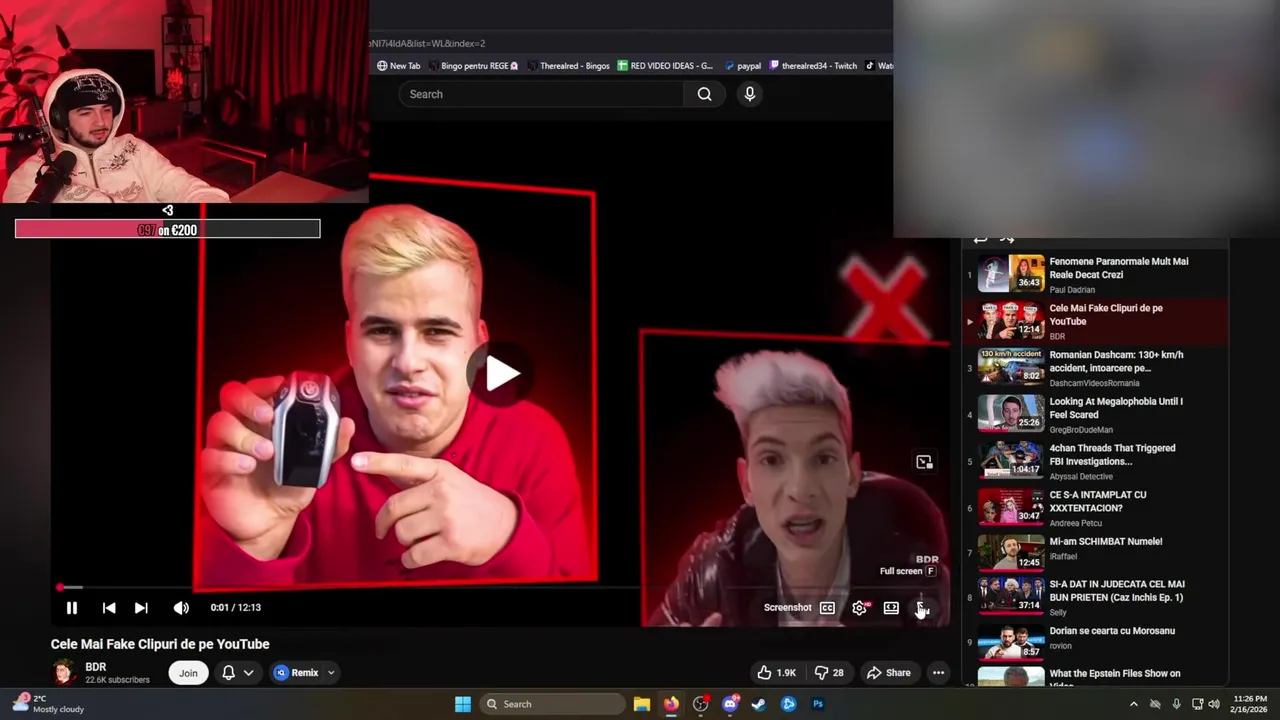Click taskbar Search box
This screenshot has height=720, width=1280.
[x=552, y=704]
